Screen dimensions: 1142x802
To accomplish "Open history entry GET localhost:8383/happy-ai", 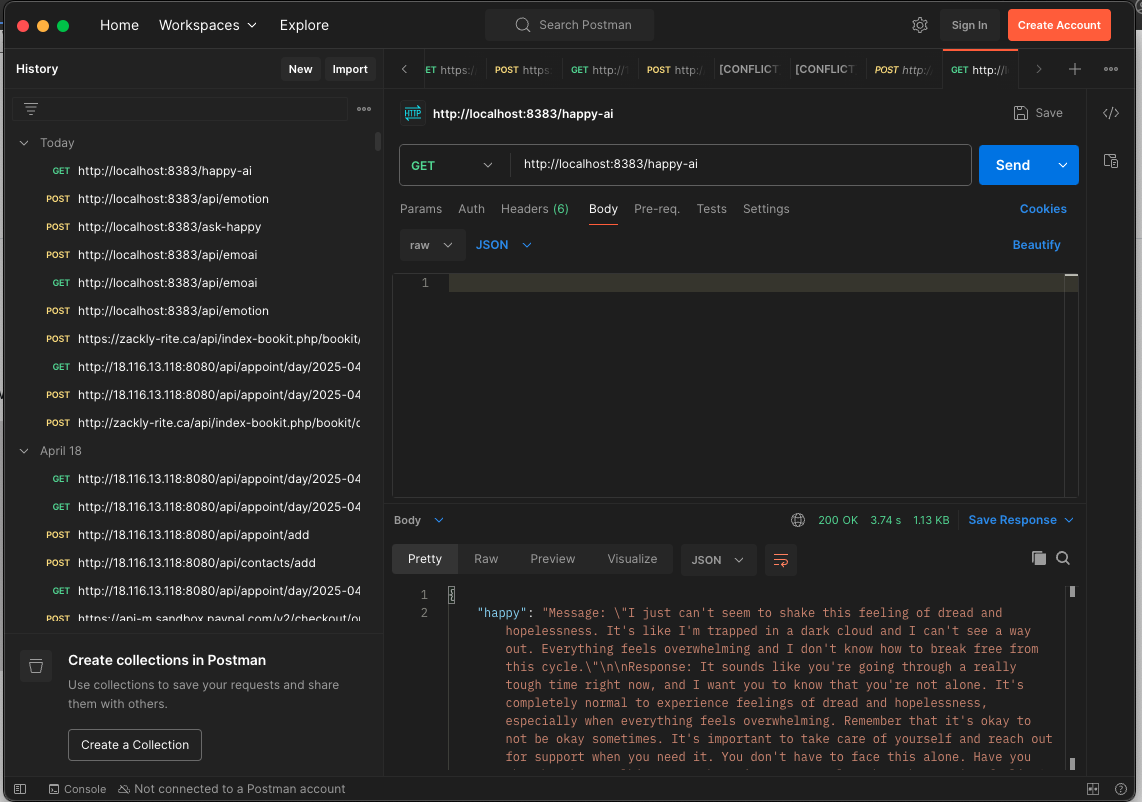I will click(190, 170).
